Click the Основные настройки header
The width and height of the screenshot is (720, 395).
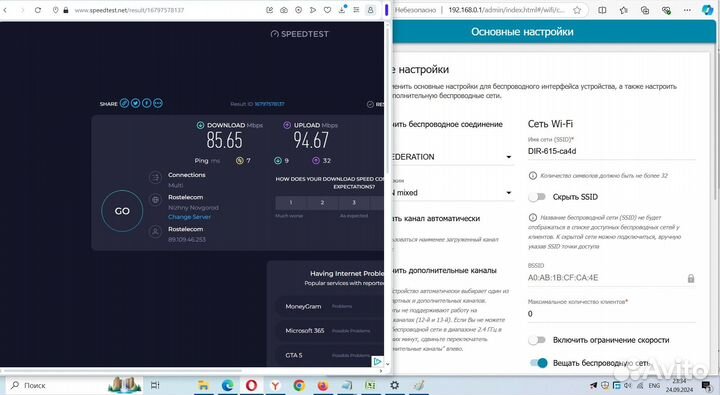point(522,32)
